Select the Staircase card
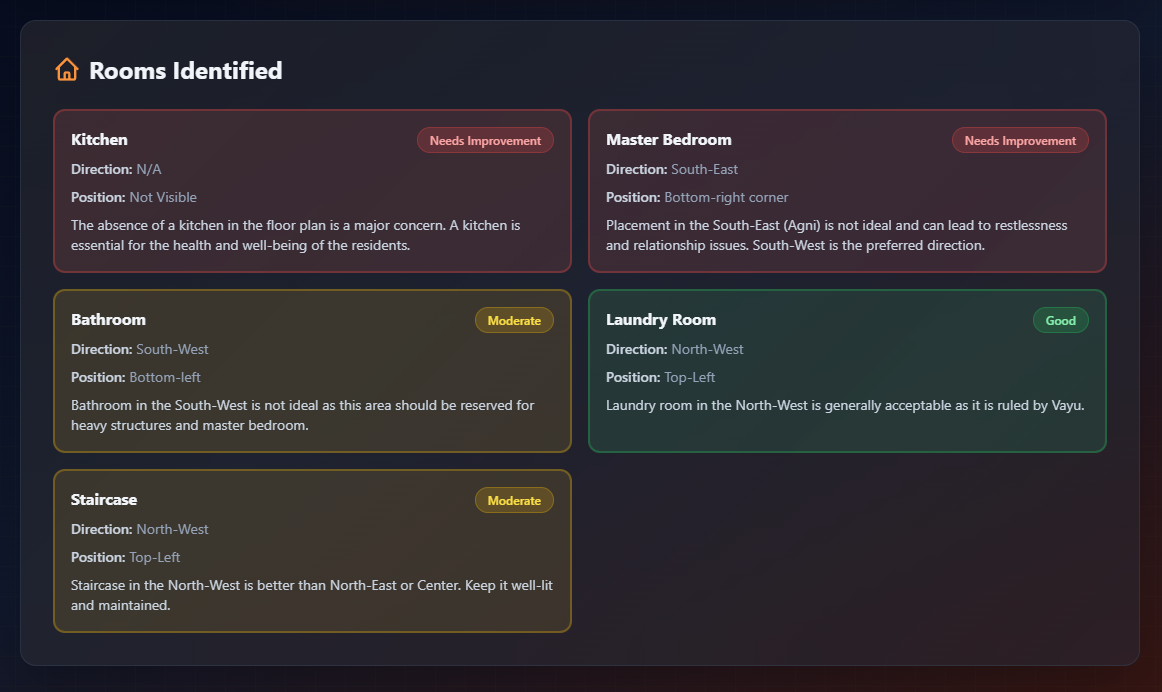 tap(312, 551)
